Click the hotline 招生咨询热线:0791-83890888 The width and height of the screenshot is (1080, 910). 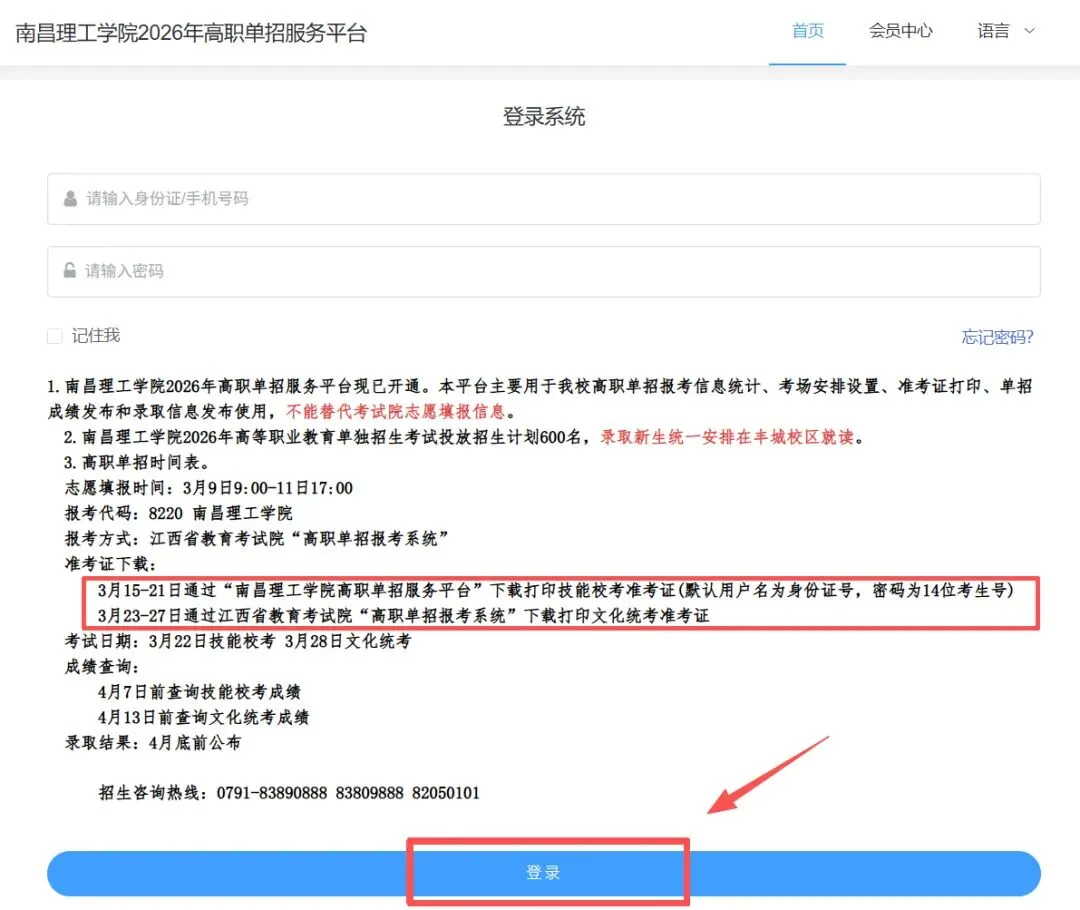pyautogui.click(x=289, y=793)
